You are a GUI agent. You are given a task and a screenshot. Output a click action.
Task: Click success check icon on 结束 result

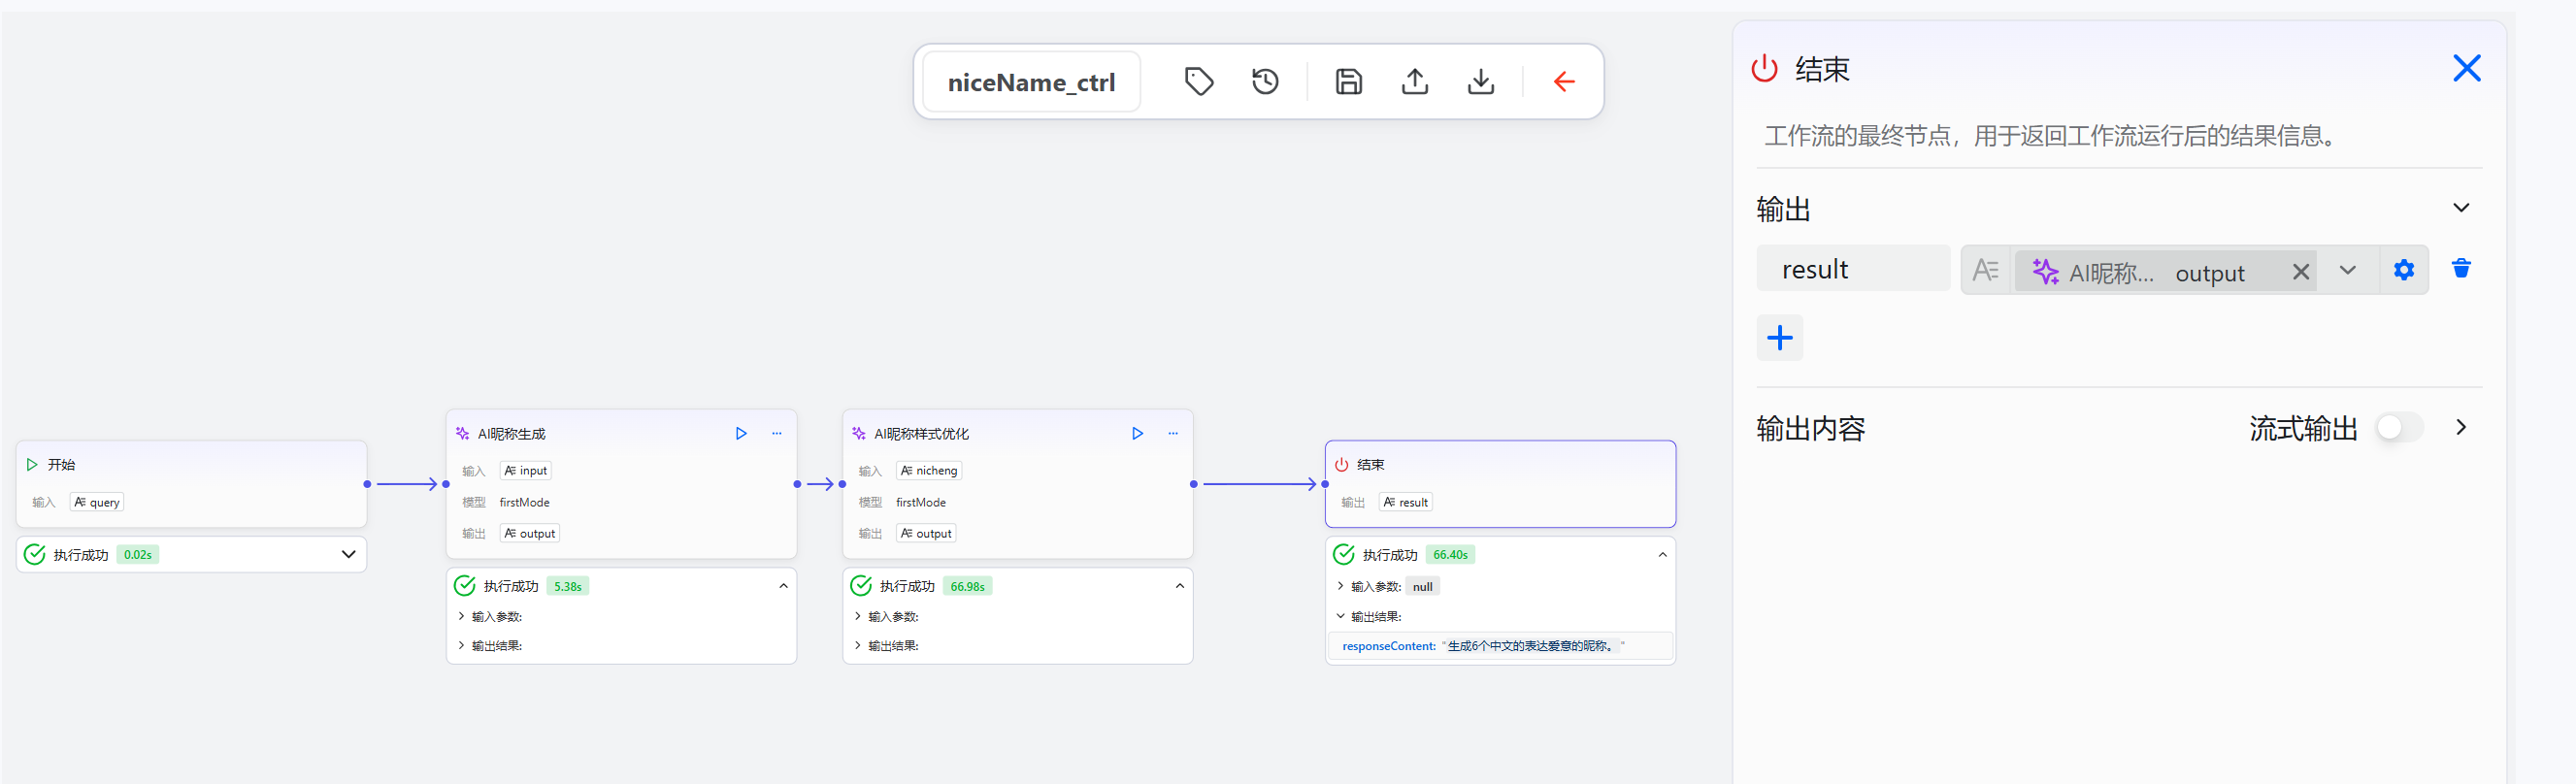[x=1344, y=554]
